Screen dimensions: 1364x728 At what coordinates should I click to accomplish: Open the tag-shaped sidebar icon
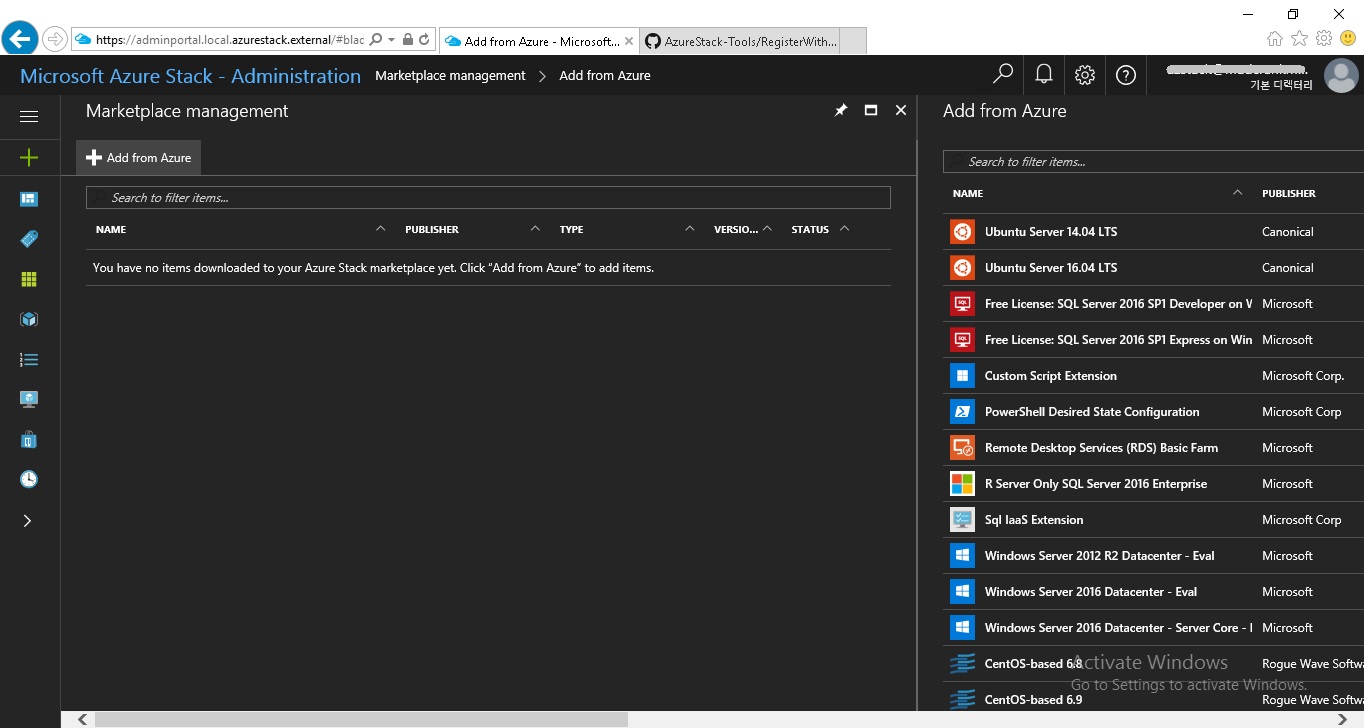pos(29,239)
